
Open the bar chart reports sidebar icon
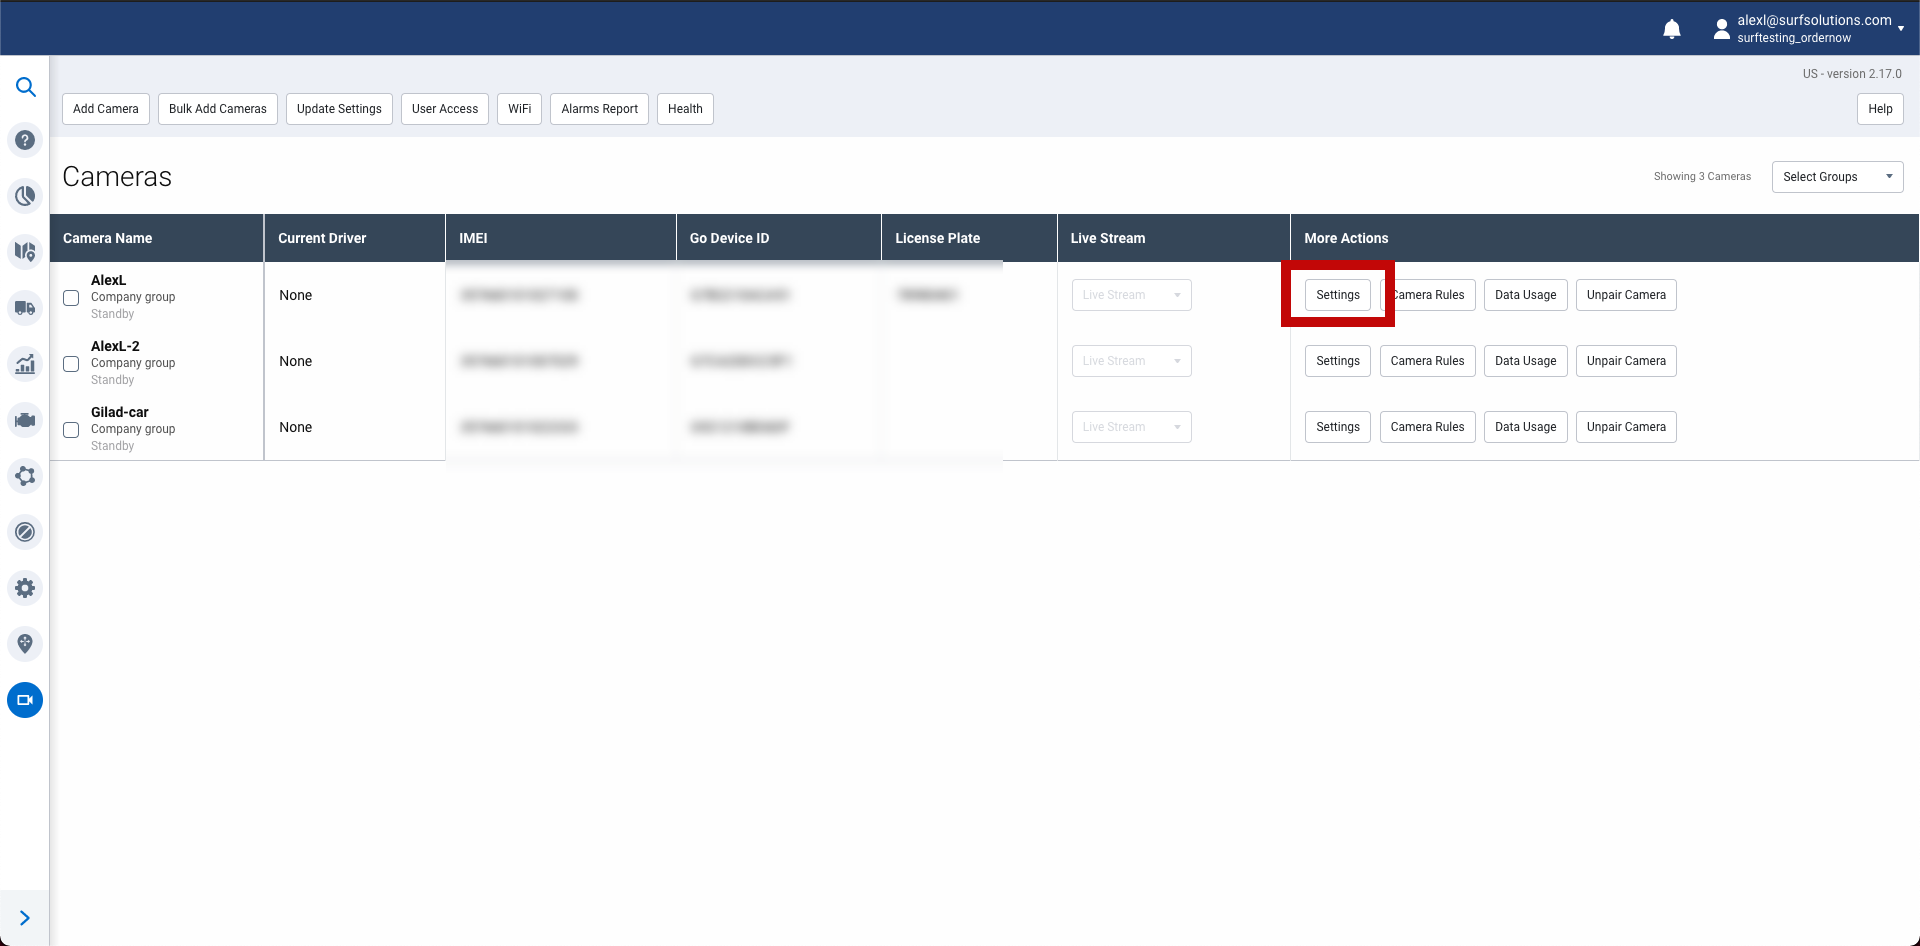25,364
